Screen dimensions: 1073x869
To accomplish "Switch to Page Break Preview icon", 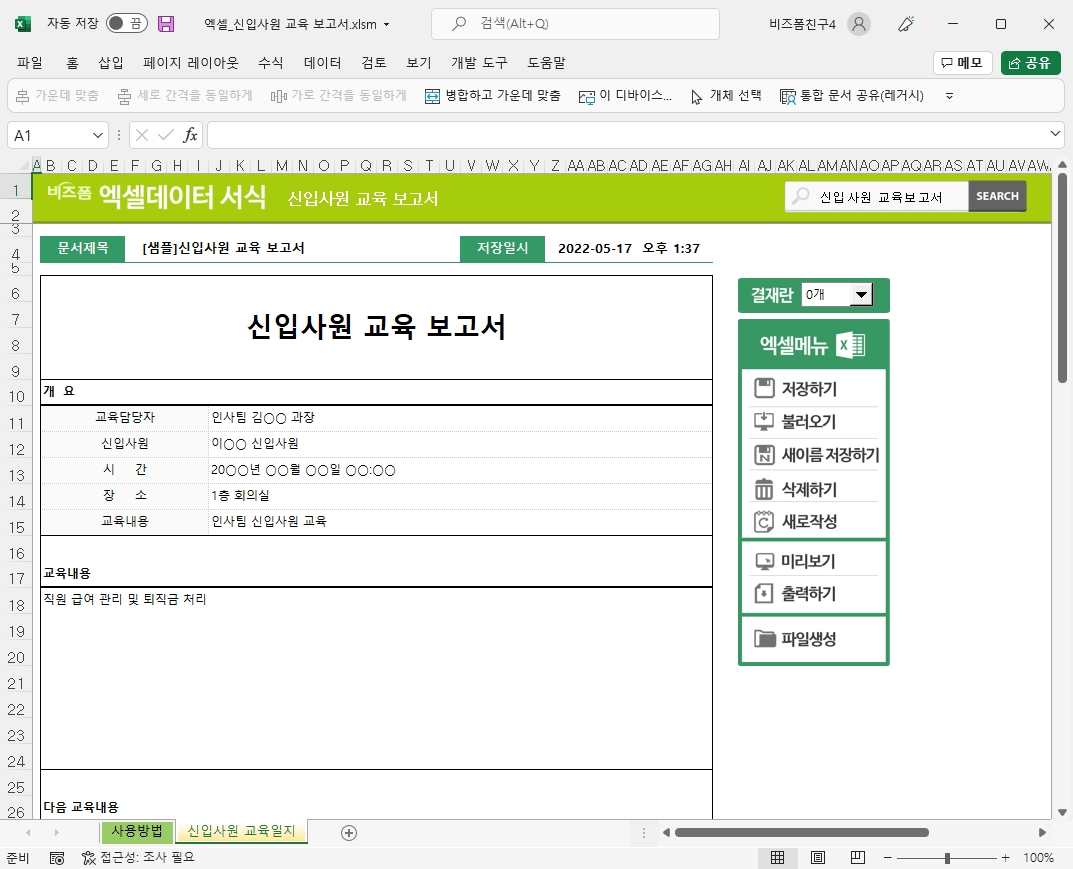I will (x=857, y=857).
